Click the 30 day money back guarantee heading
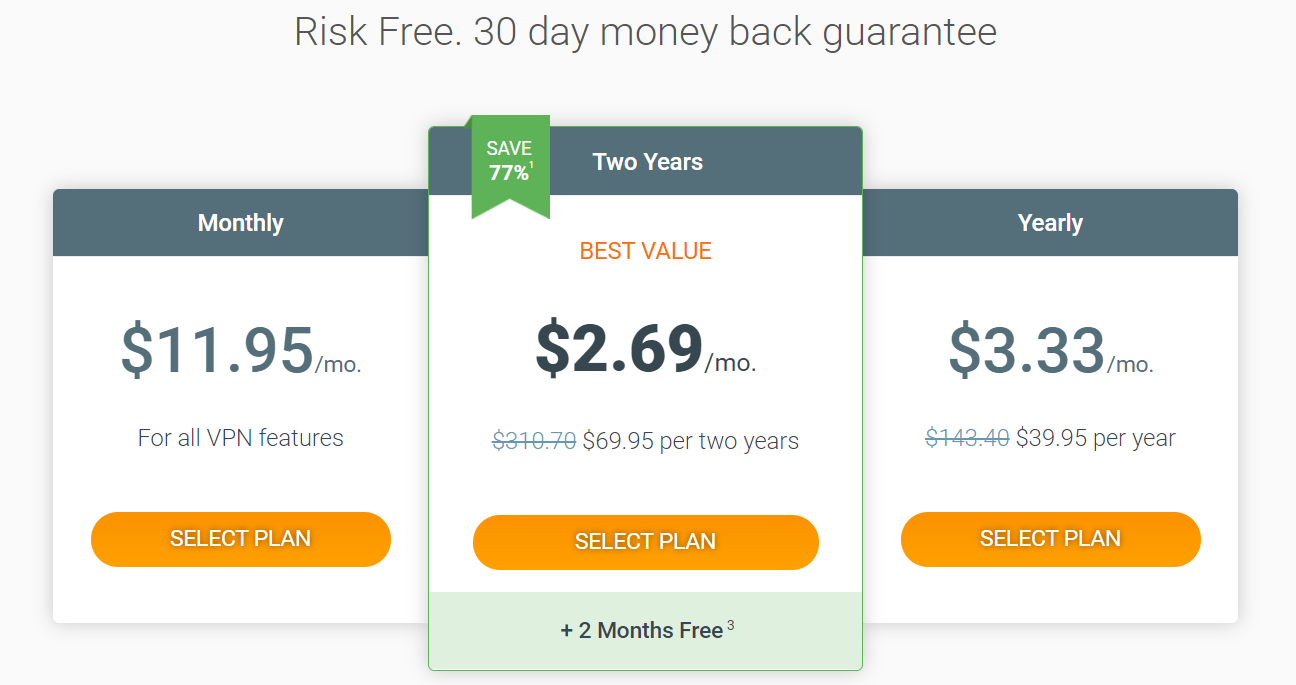Screen dimensions: 1296x685 coord(735,32)
